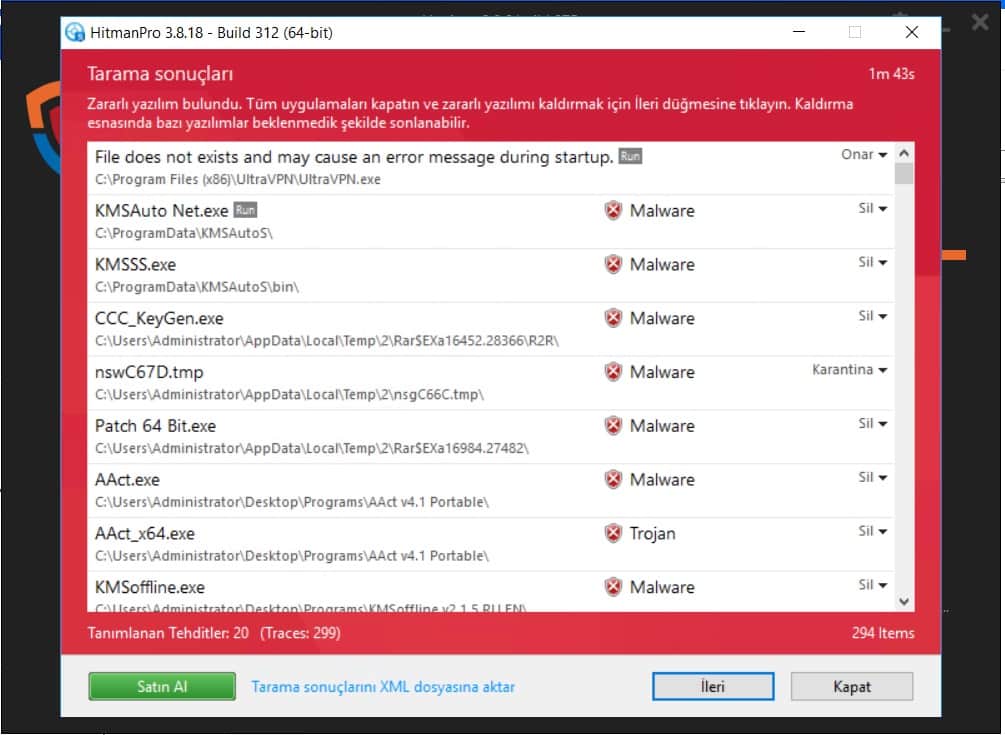
Task: Click the malware shield icon for CCC_KeyGen.exe
Action: click(613, 318)
